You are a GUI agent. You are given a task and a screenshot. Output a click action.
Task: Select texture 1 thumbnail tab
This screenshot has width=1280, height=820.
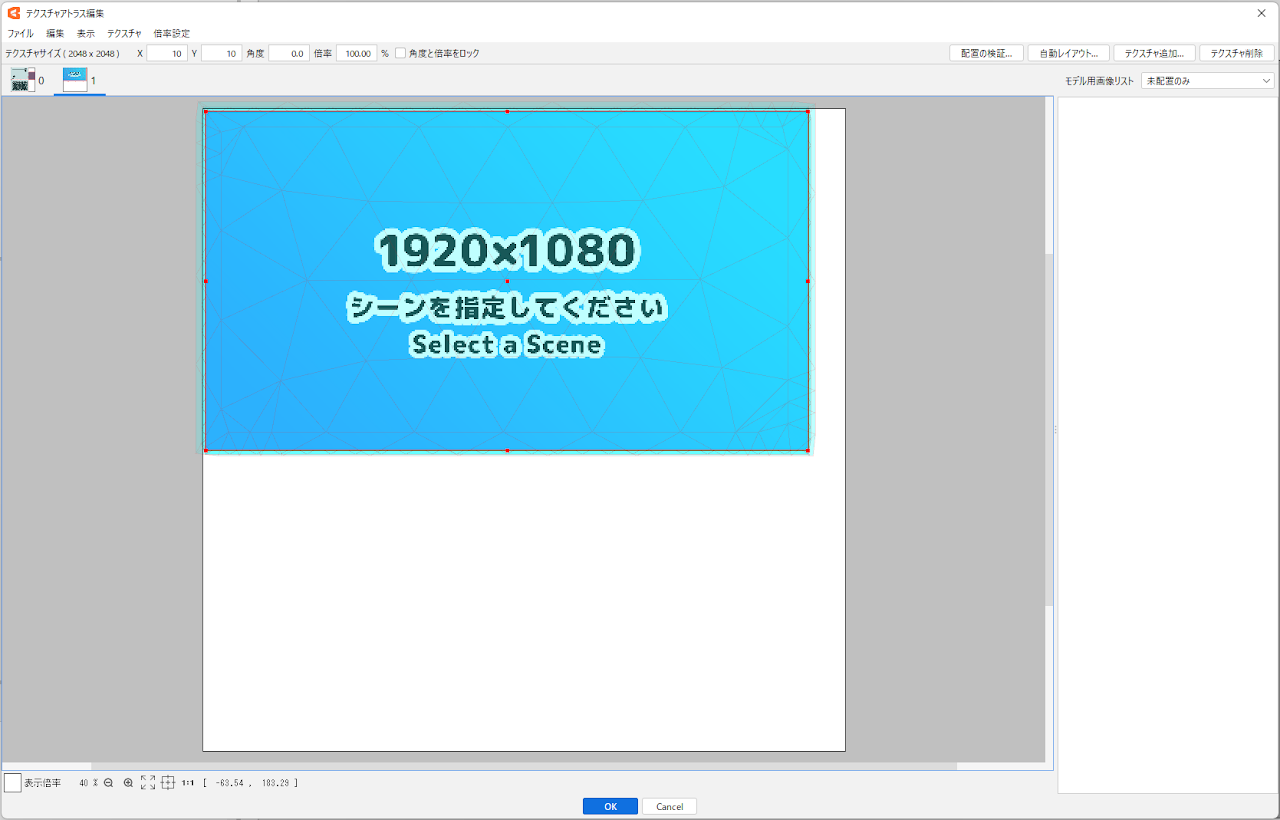pyautogui.click(x=76, y=80)
